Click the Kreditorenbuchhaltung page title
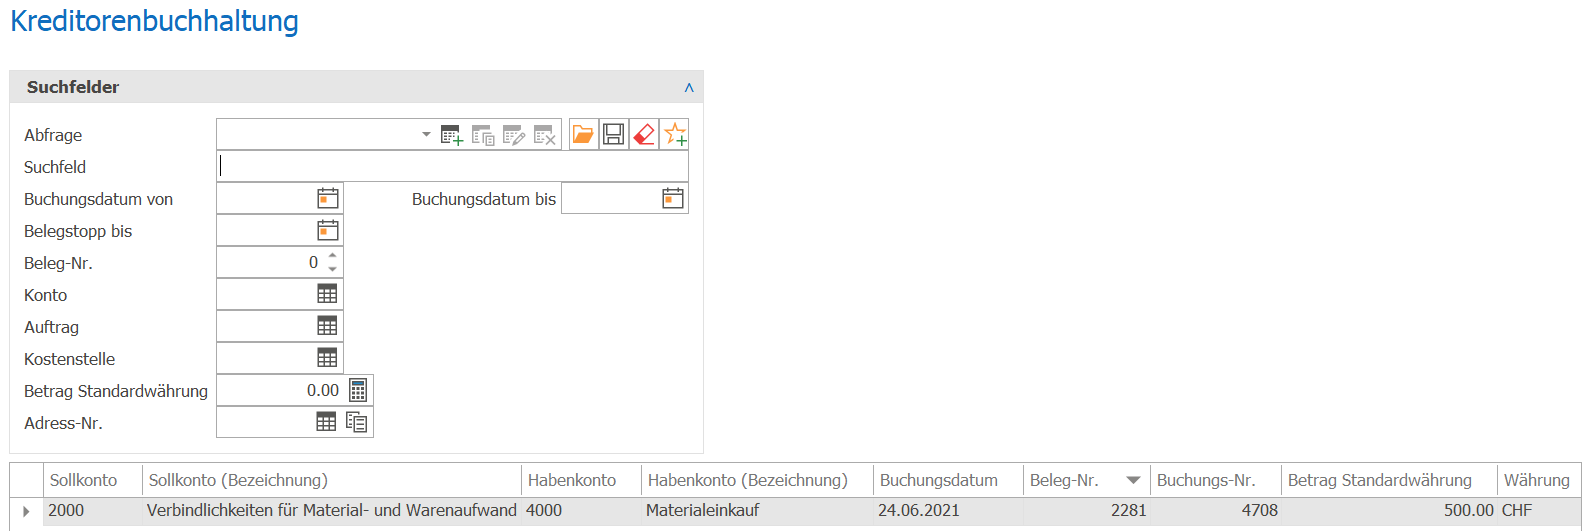Image resolution: width=1589 pixels, height=531 pixels. 154,21
